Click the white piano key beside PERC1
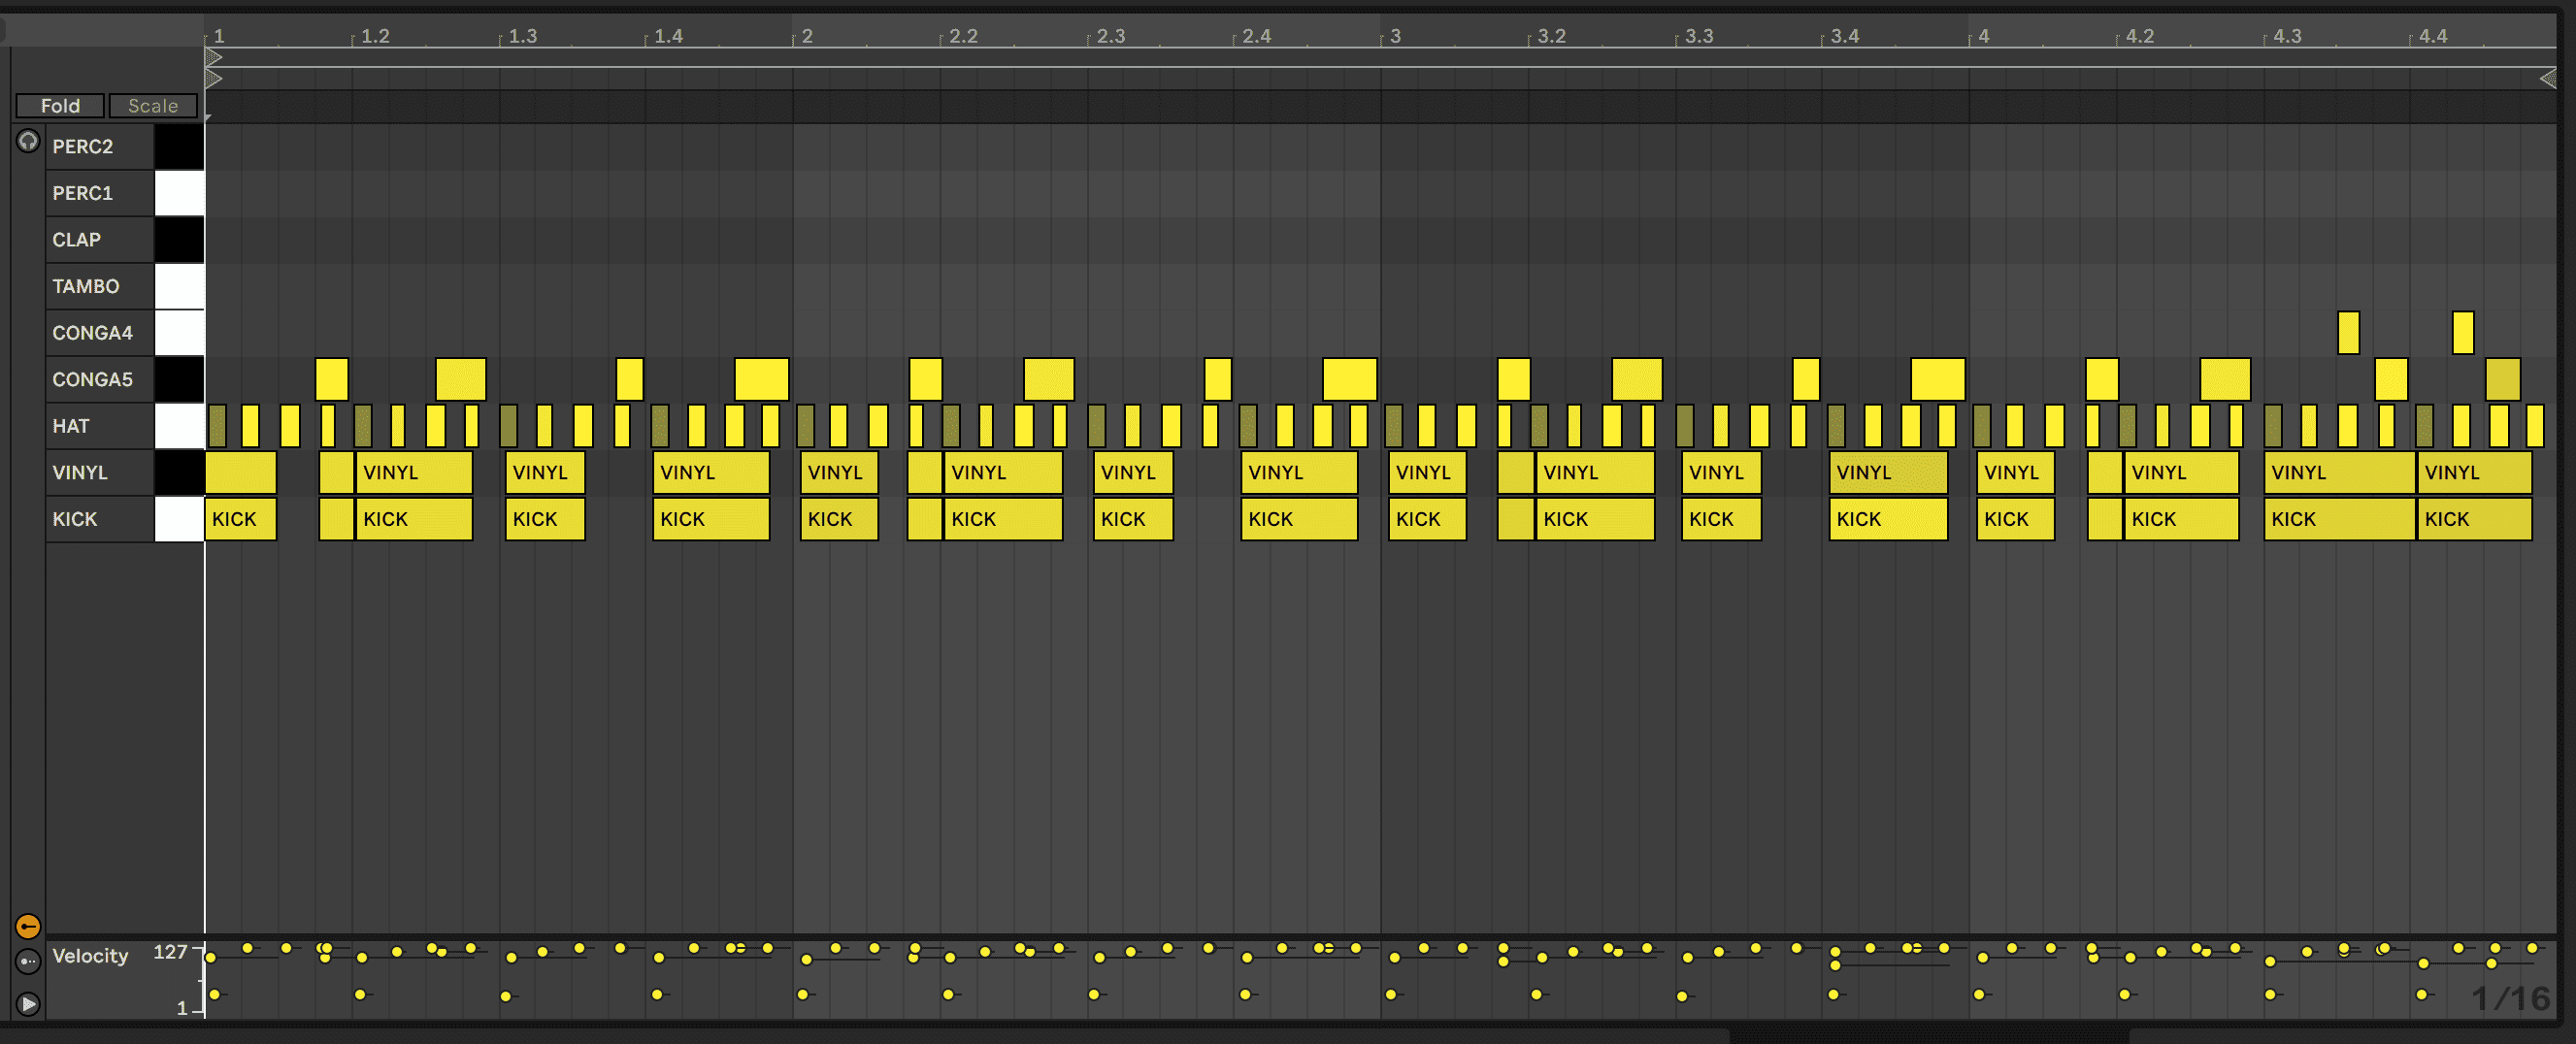This screenshot has height=1044, width=2576. [x=179, y=193]
